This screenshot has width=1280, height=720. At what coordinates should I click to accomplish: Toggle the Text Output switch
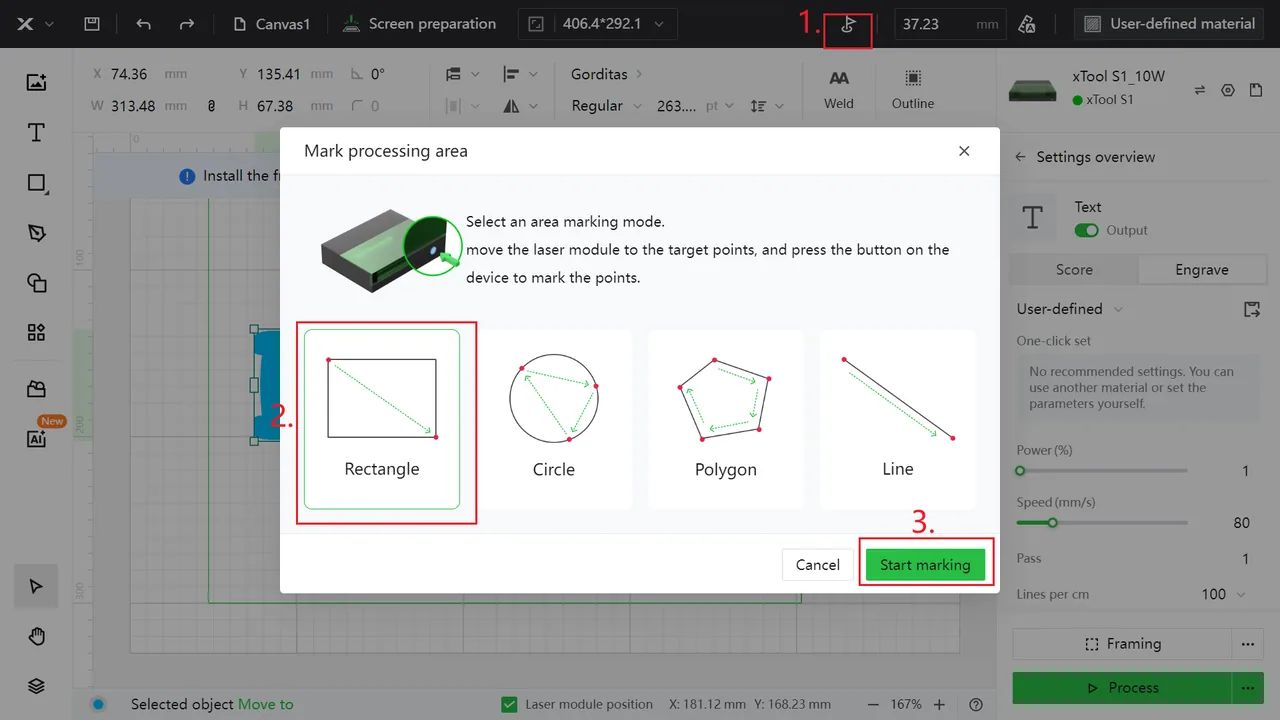(x=1086, y=230)
